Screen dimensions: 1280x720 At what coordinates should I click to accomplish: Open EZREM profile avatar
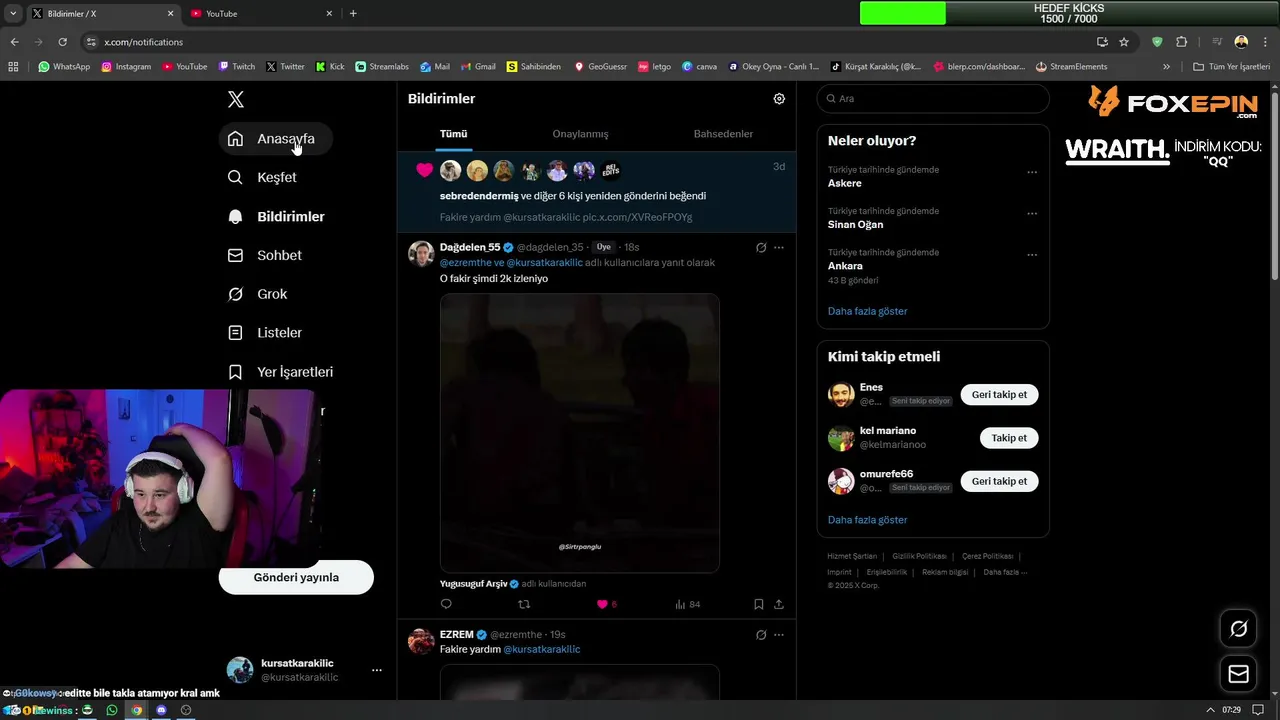[421, 641]
